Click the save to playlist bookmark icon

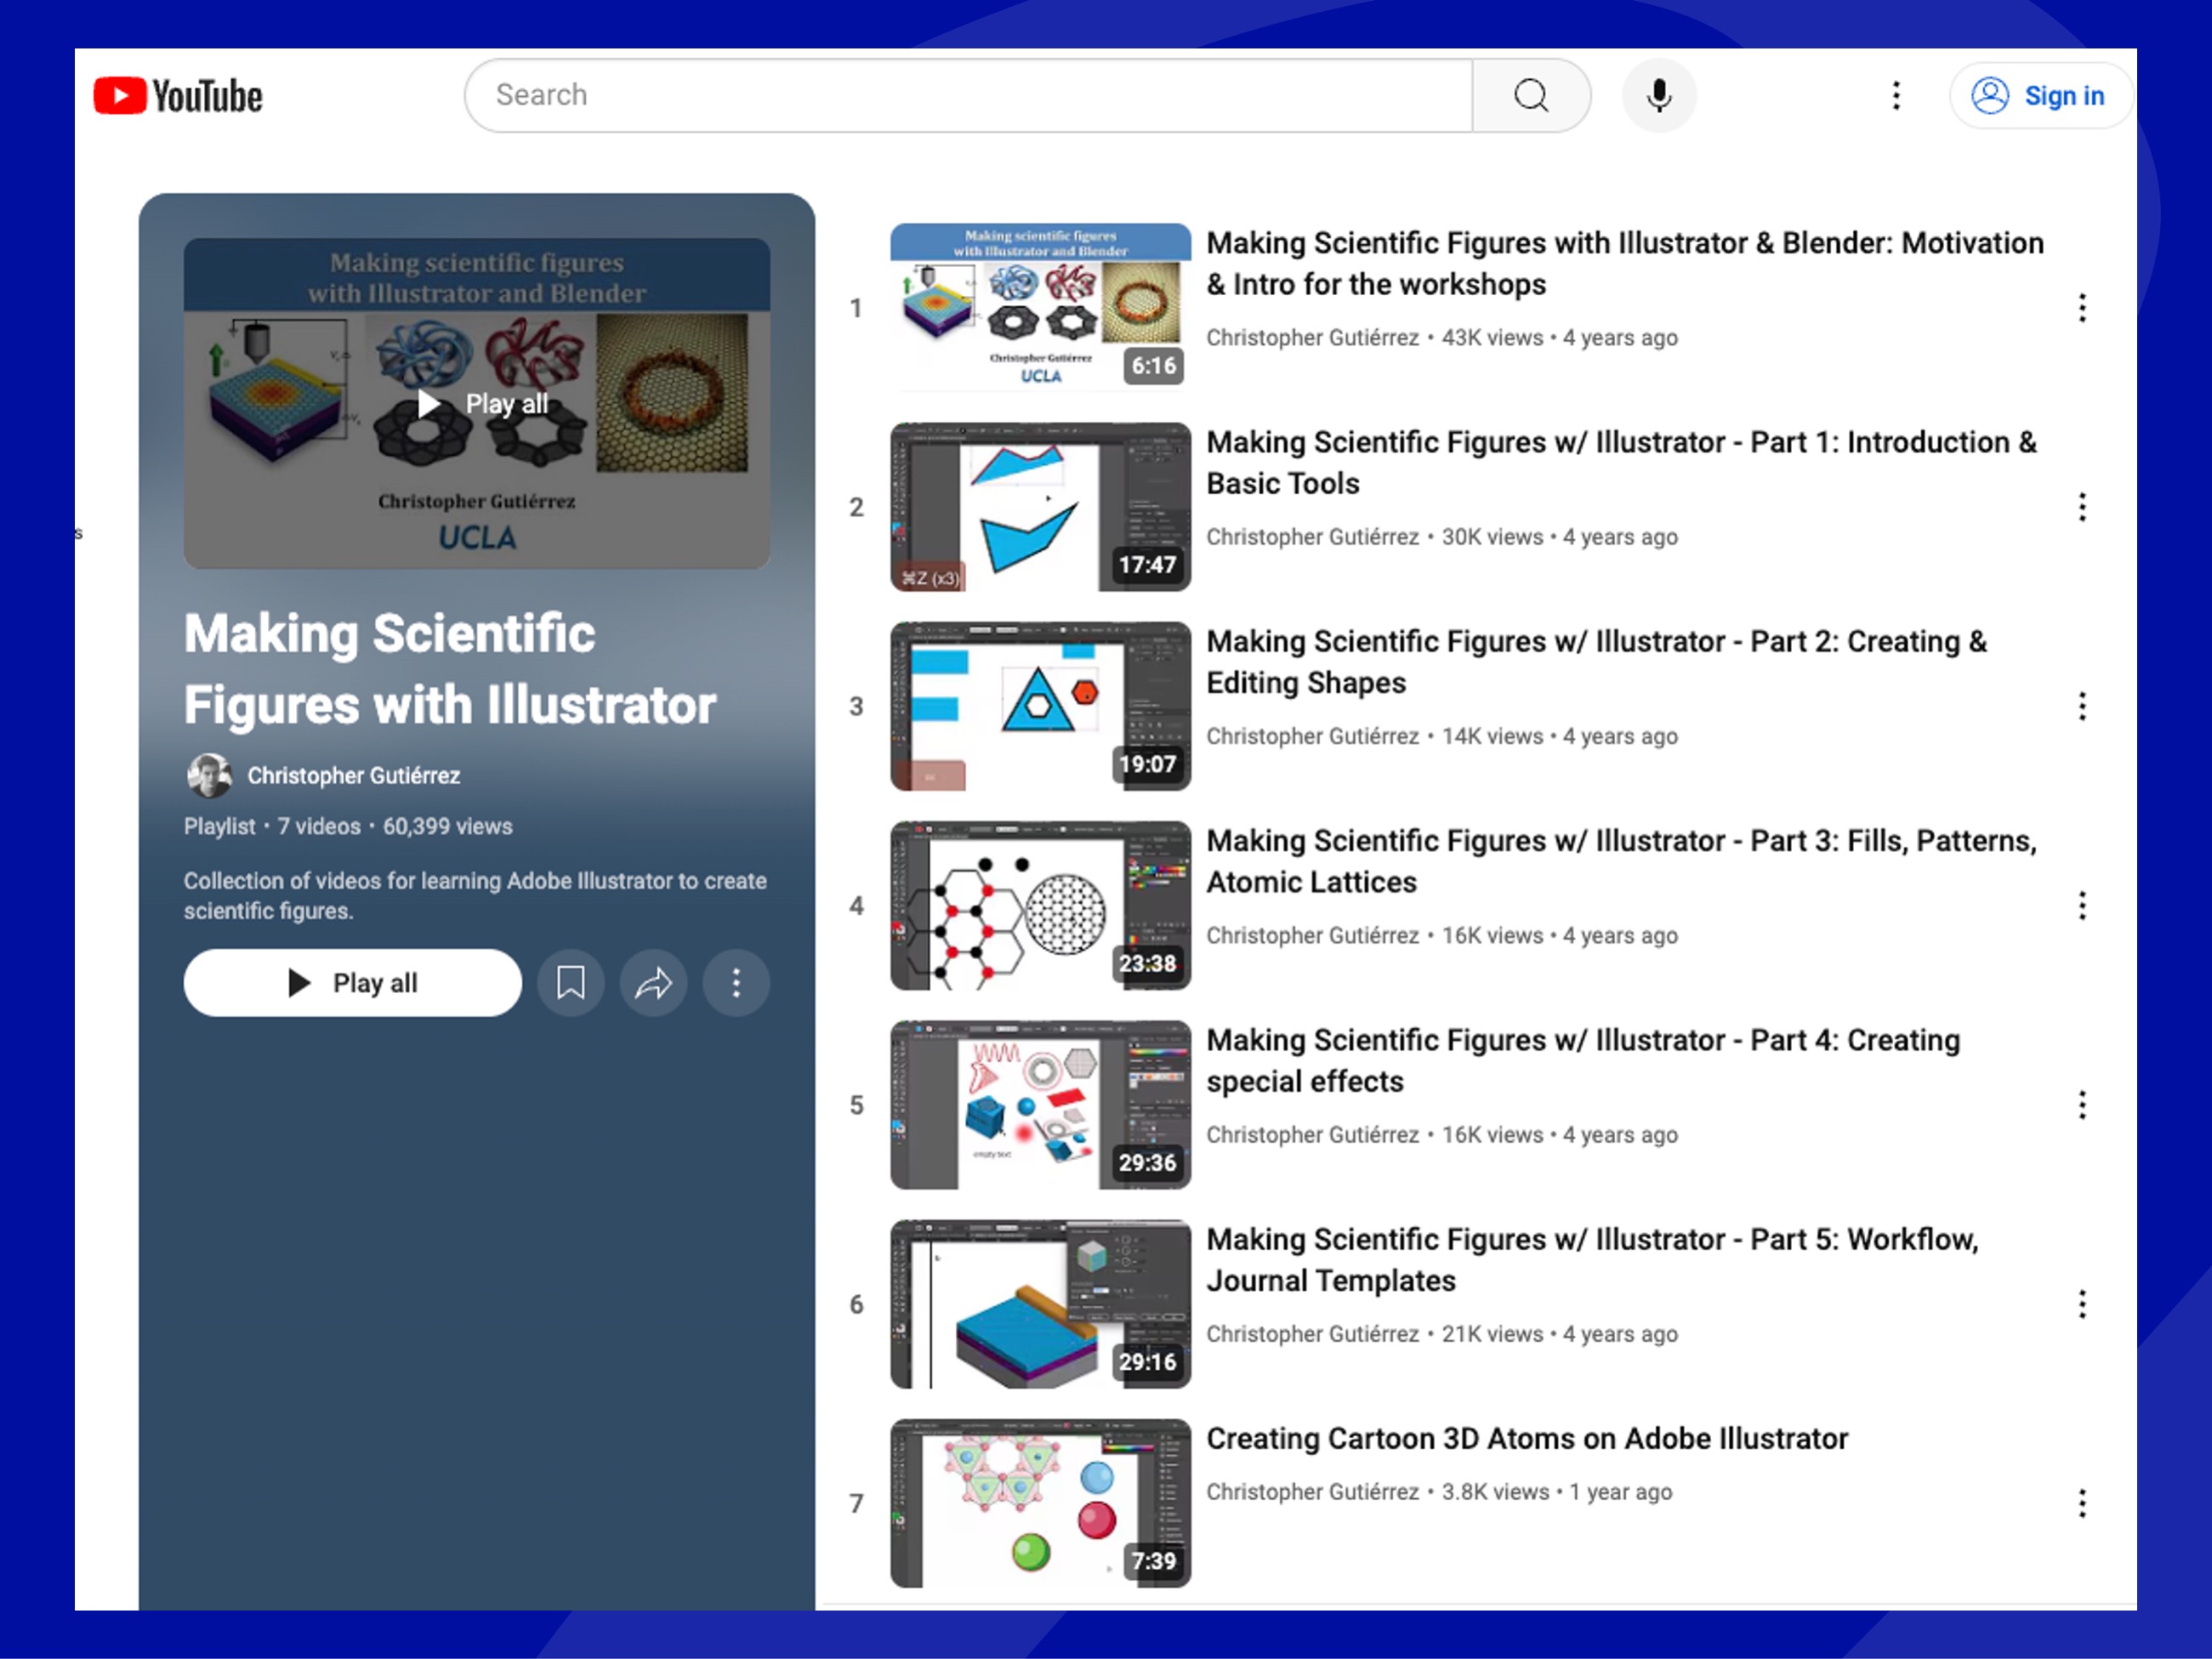click(570, 983)
